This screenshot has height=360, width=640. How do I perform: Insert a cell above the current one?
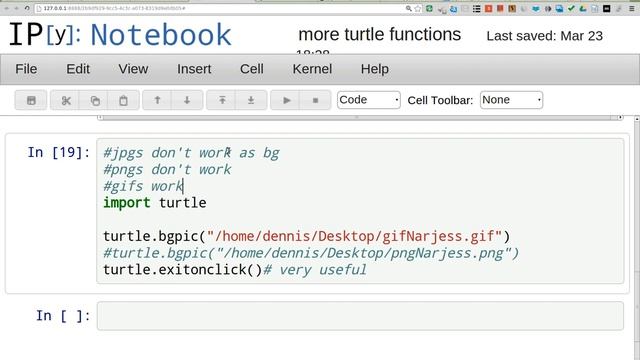click(x=222, y=100)
